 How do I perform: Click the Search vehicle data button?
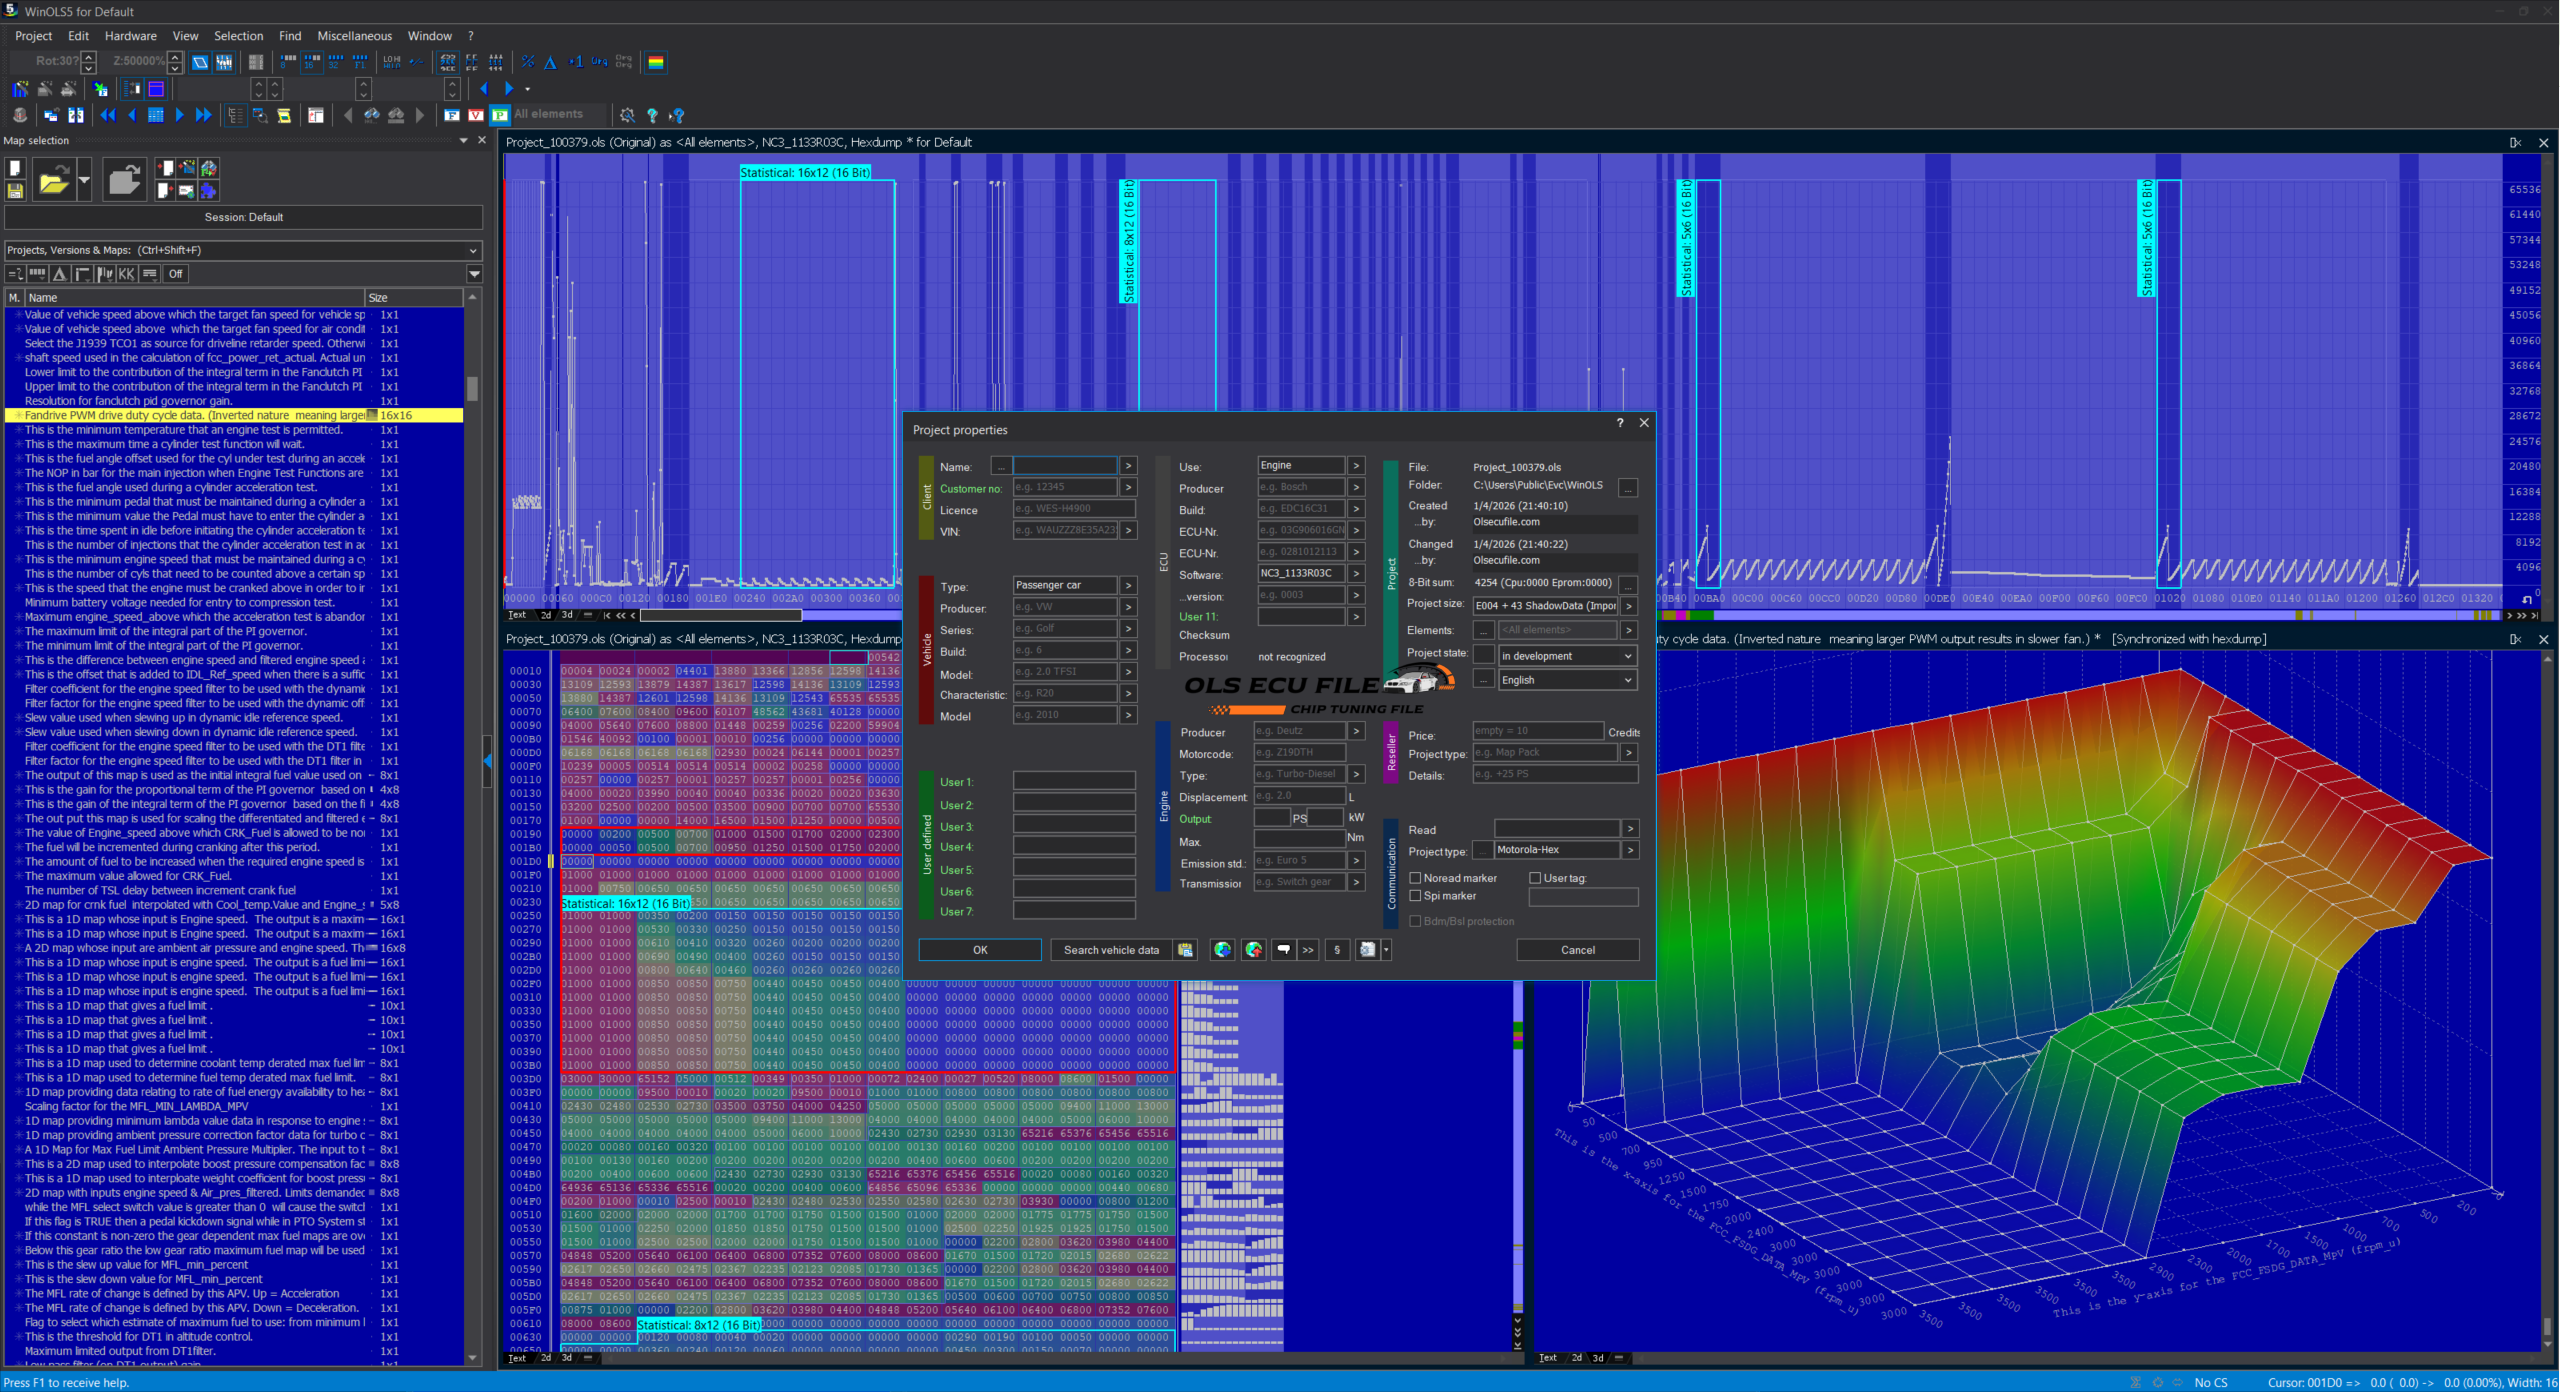tap(1110, 950)
